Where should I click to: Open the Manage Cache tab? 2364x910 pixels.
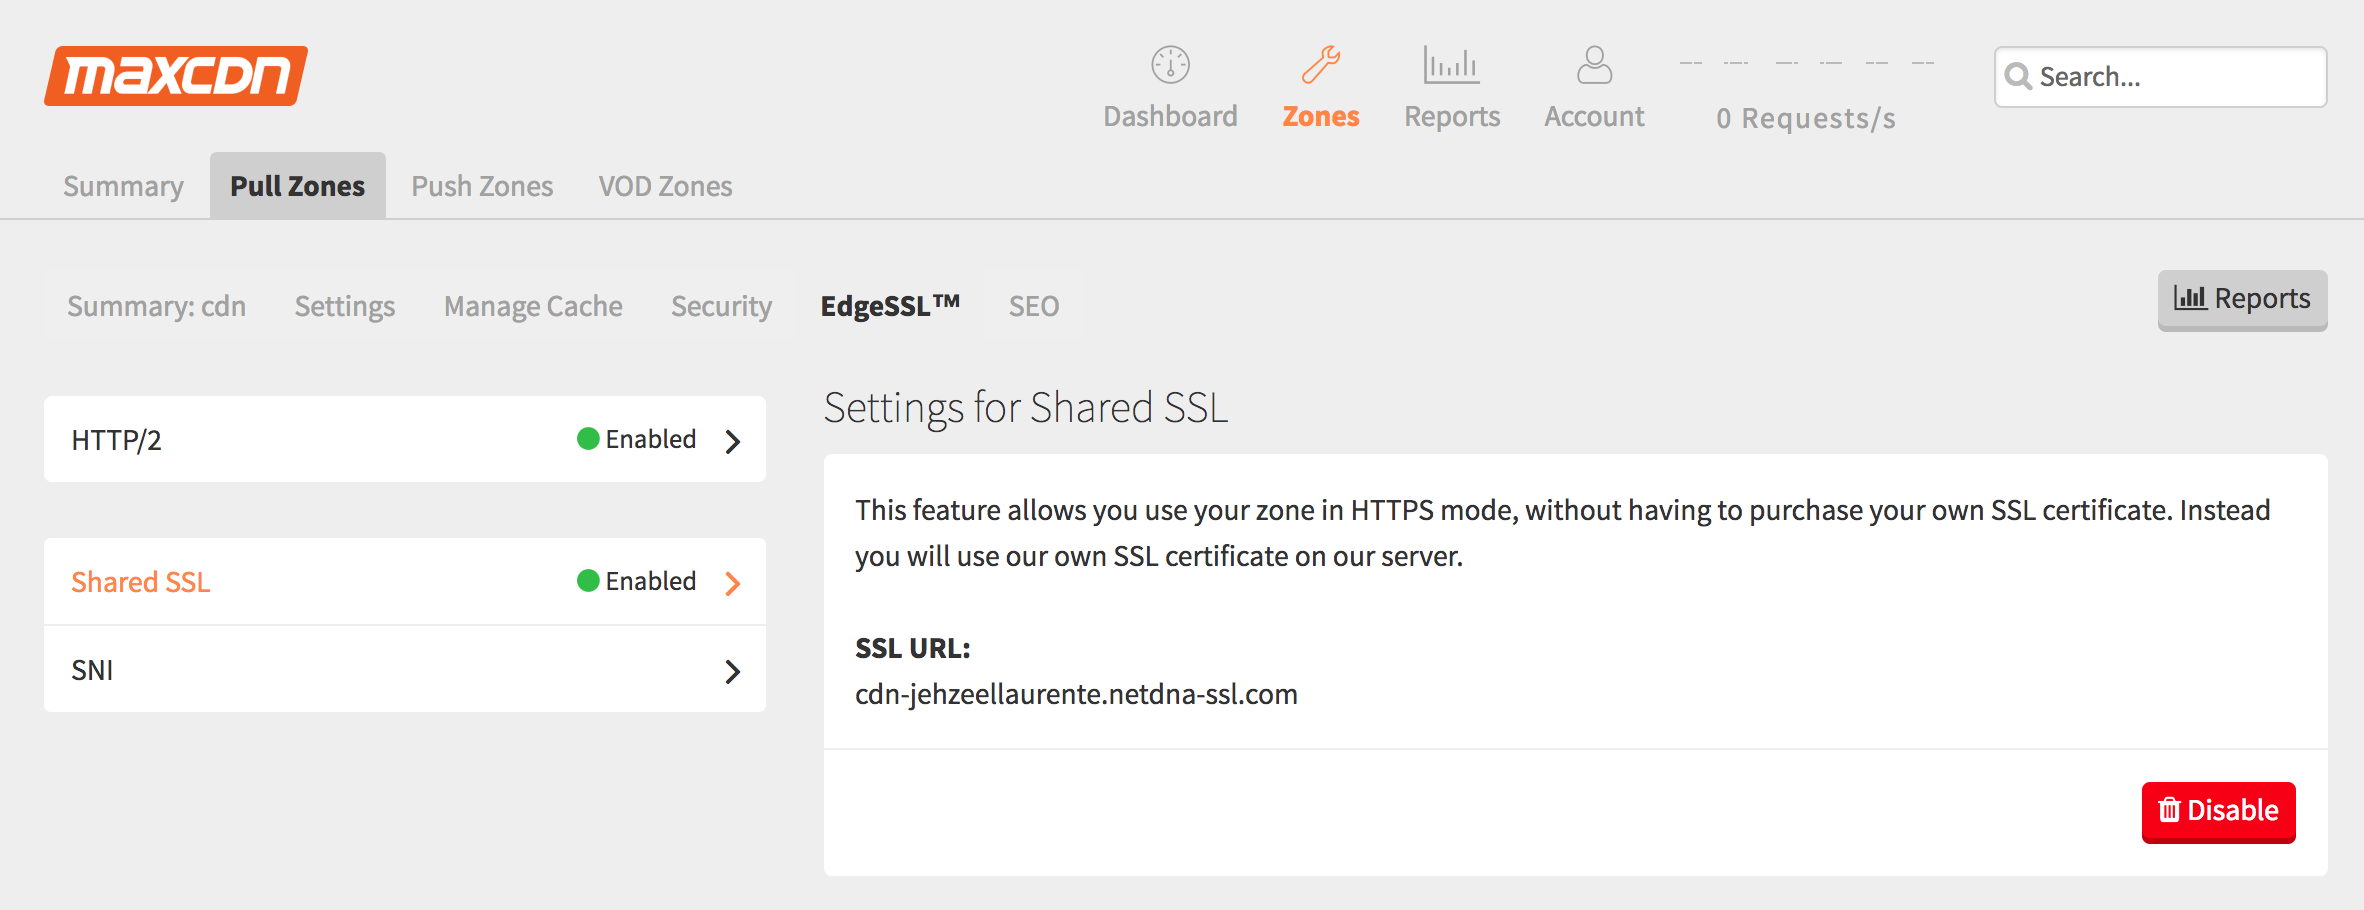[x=533, y=306]
